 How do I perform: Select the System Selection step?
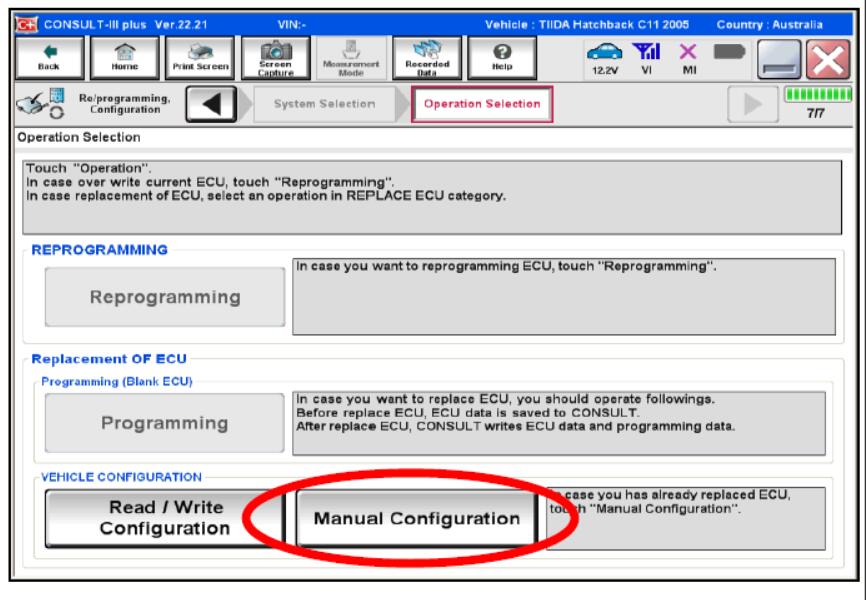324,104
